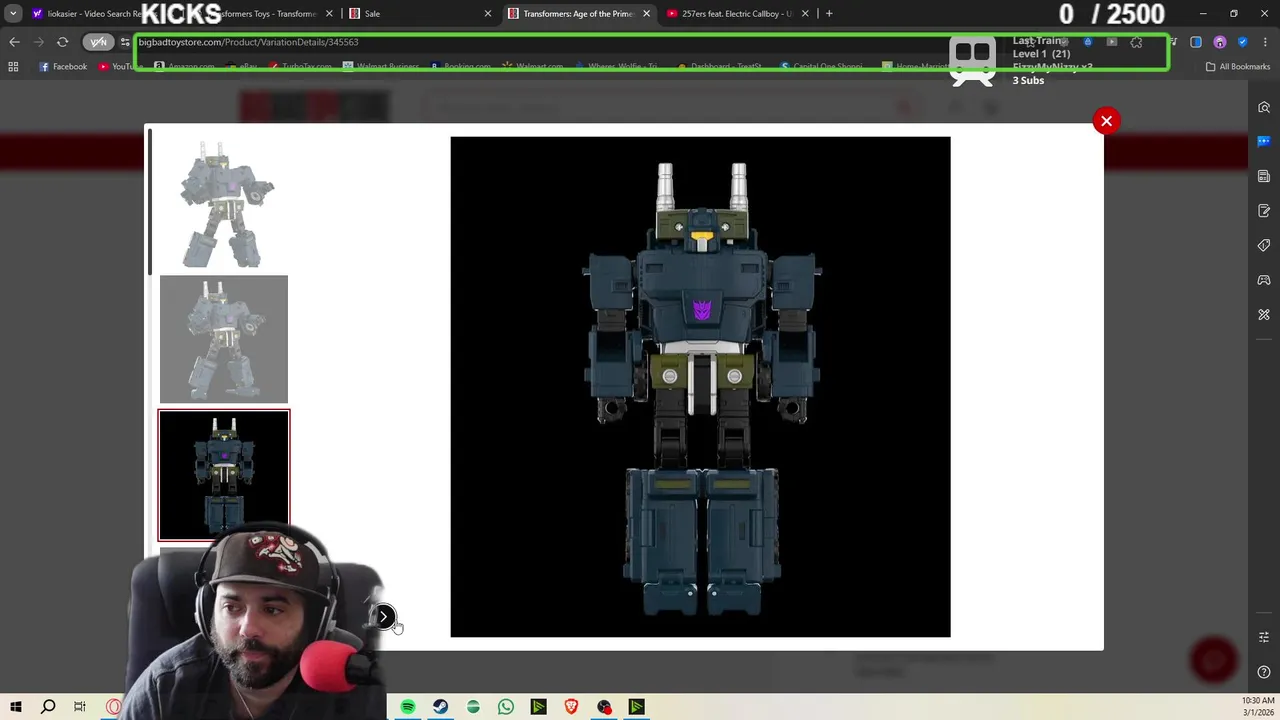Open the news reader sidebar icon
This screenshot has height=720, width=1280.
click(x=1264, y=176)
